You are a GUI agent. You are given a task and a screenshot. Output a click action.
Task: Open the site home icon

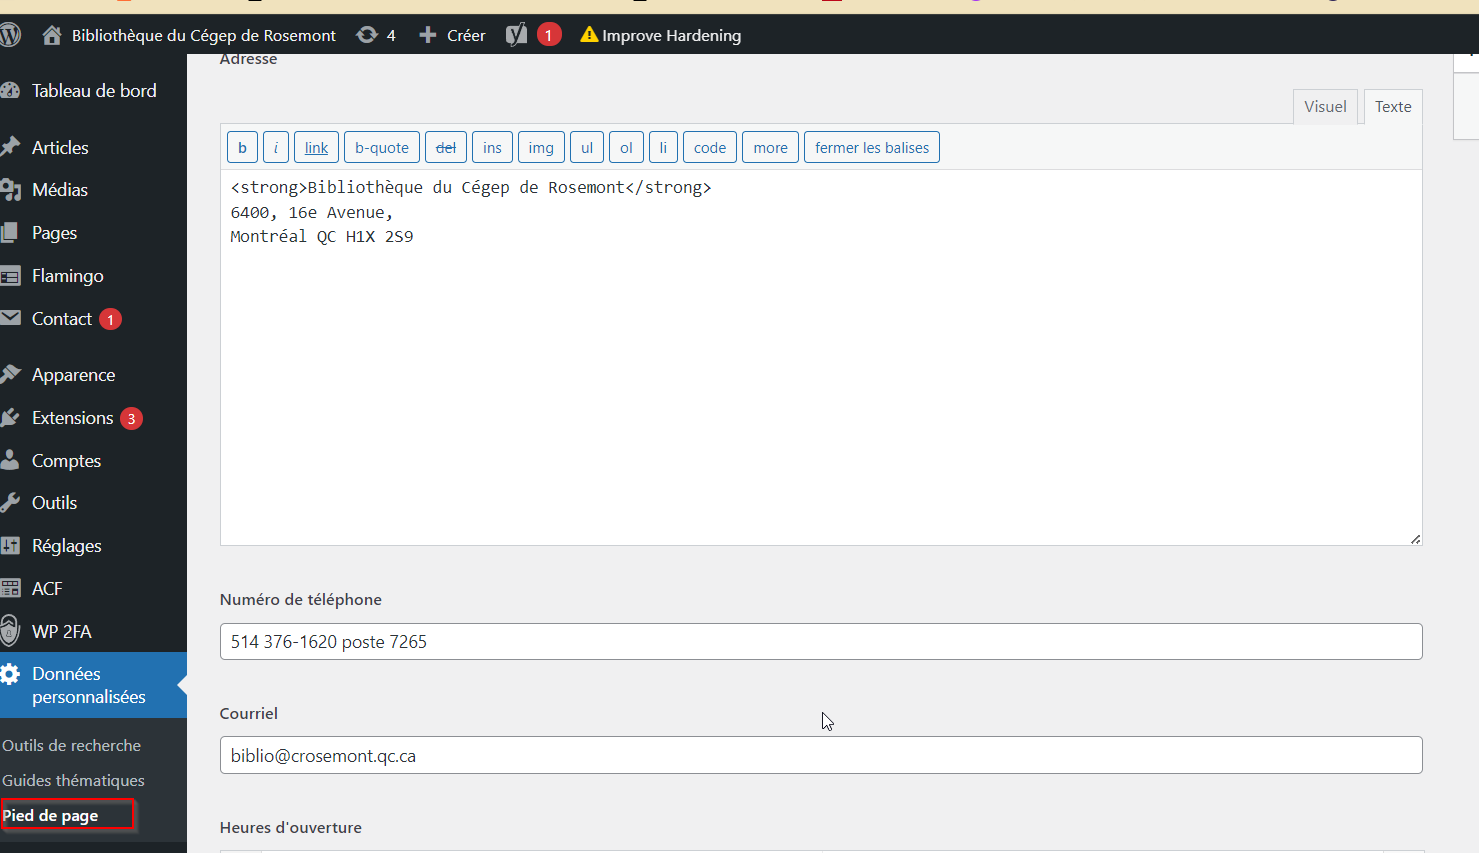pyautogui.click(x=52, y=35)
